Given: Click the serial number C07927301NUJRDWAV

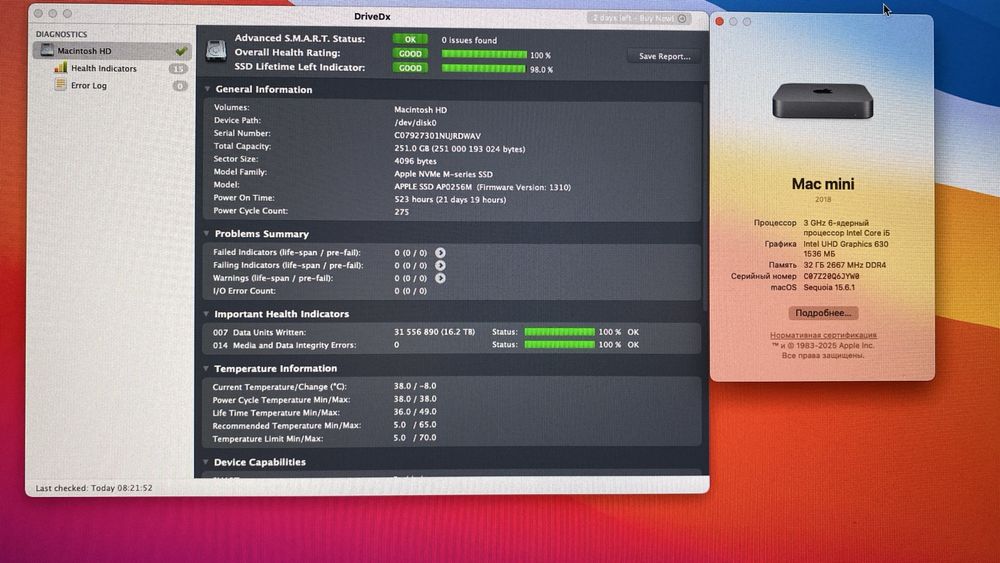Looking at the screenshot, I should 438,136.
